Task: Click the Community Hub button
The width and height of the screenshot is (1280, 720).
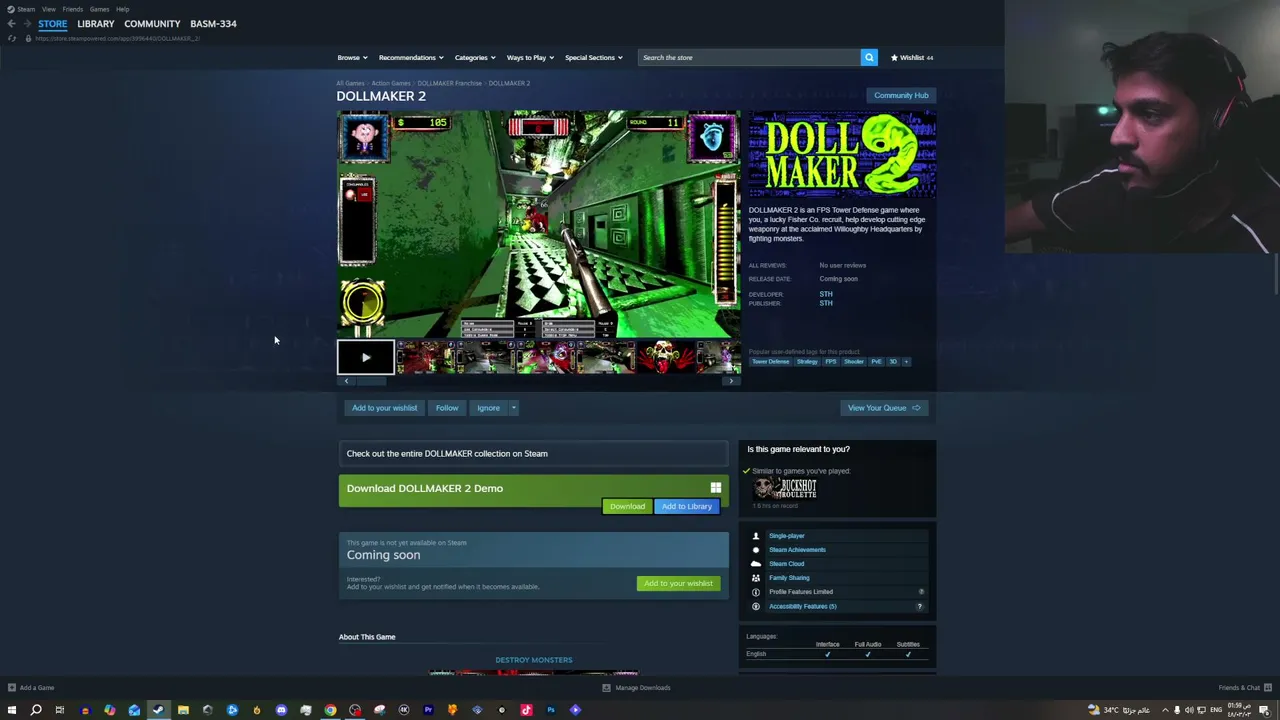Action: click(x=901, y=95)
